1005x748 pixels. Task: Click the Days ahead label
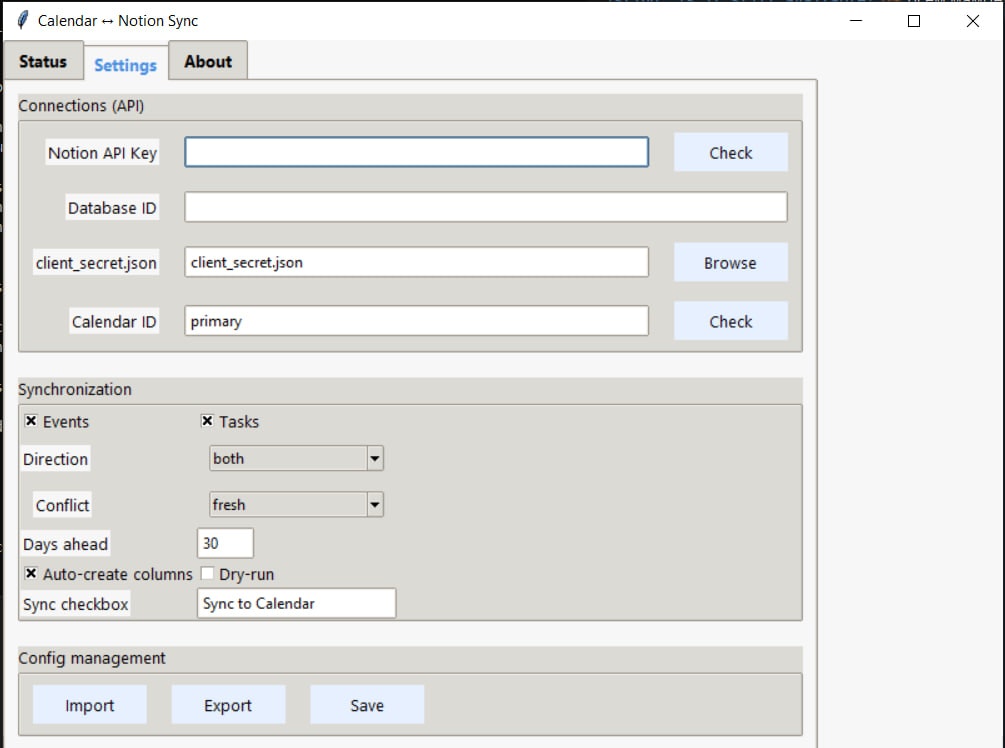[65, 544]
